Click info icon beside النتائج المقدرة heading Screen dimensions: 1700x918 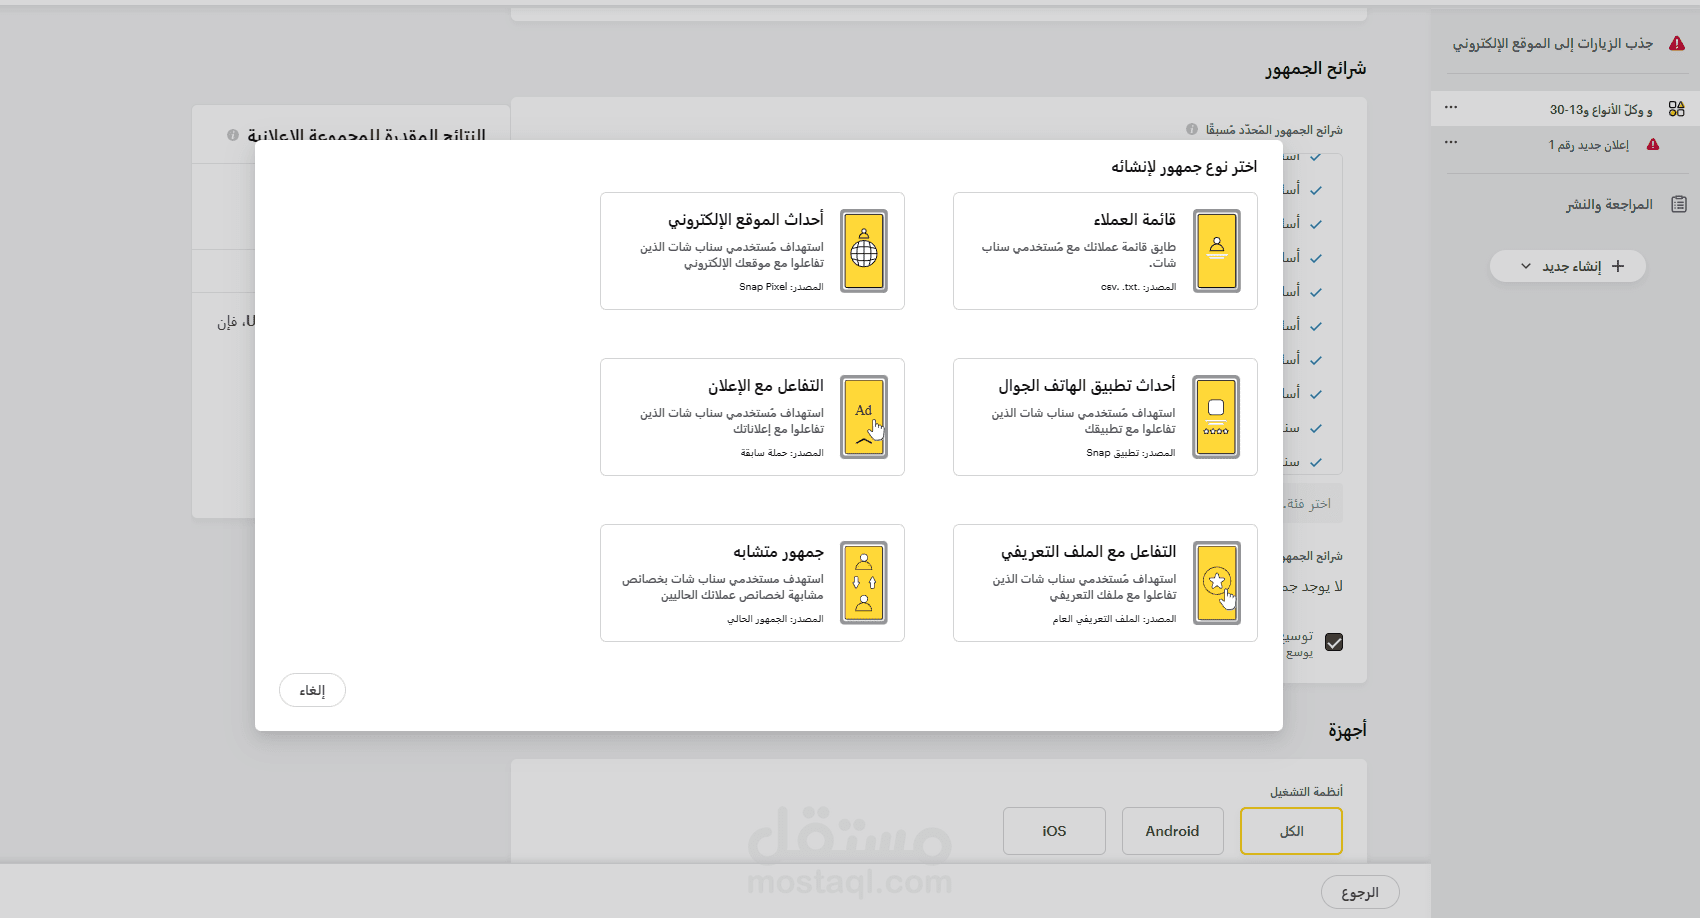(233, 135)
